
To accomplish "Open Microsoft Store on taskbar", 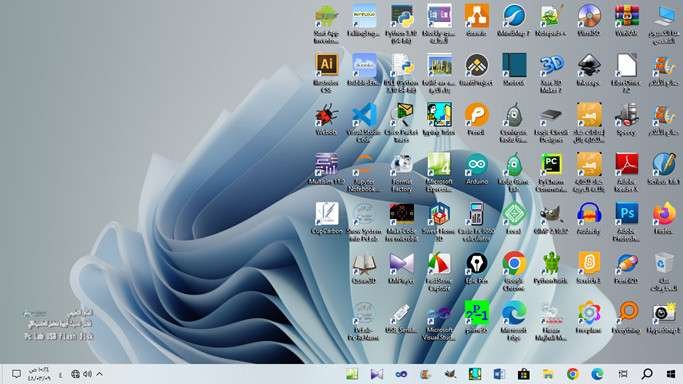I will point(524,374).
